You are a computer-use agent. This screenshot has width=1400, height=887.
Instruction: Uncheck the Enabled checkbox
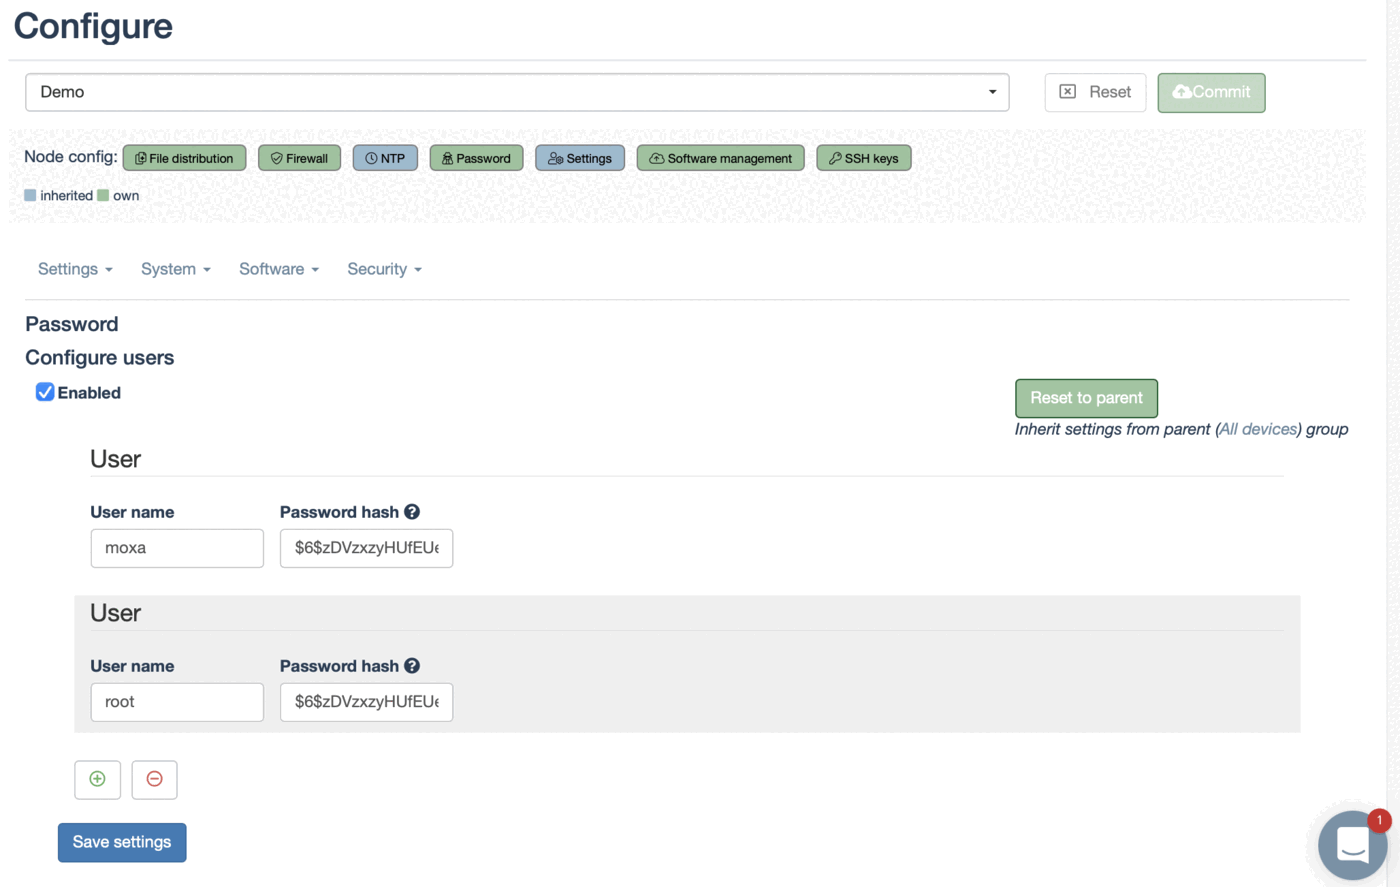(x=45, y=392)
